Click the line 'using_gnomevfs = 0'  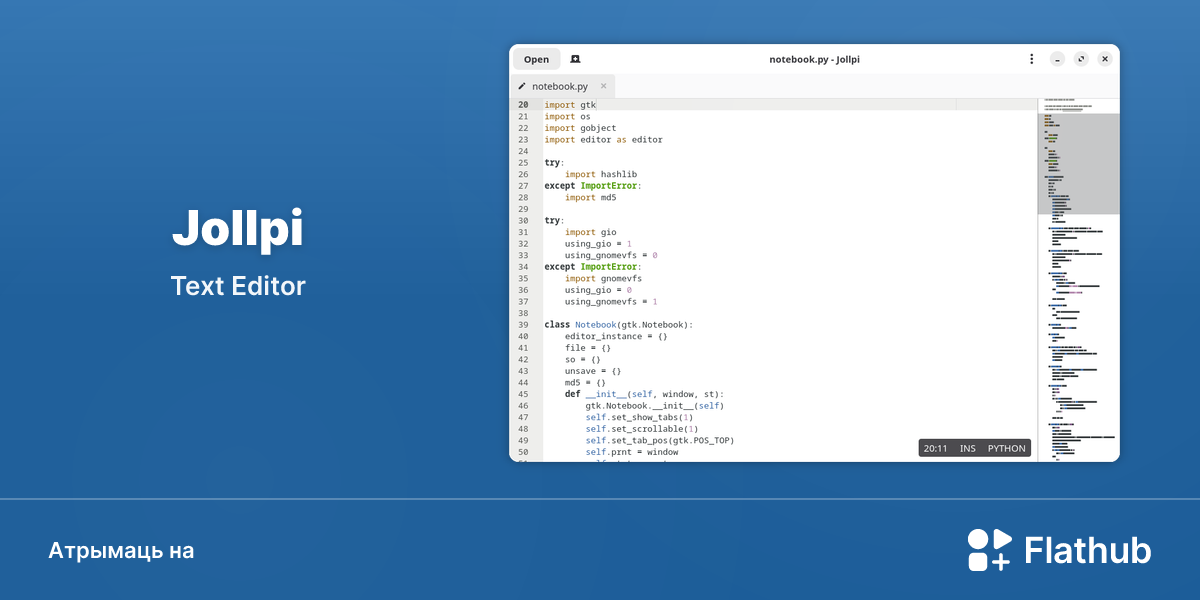[611, 255]
